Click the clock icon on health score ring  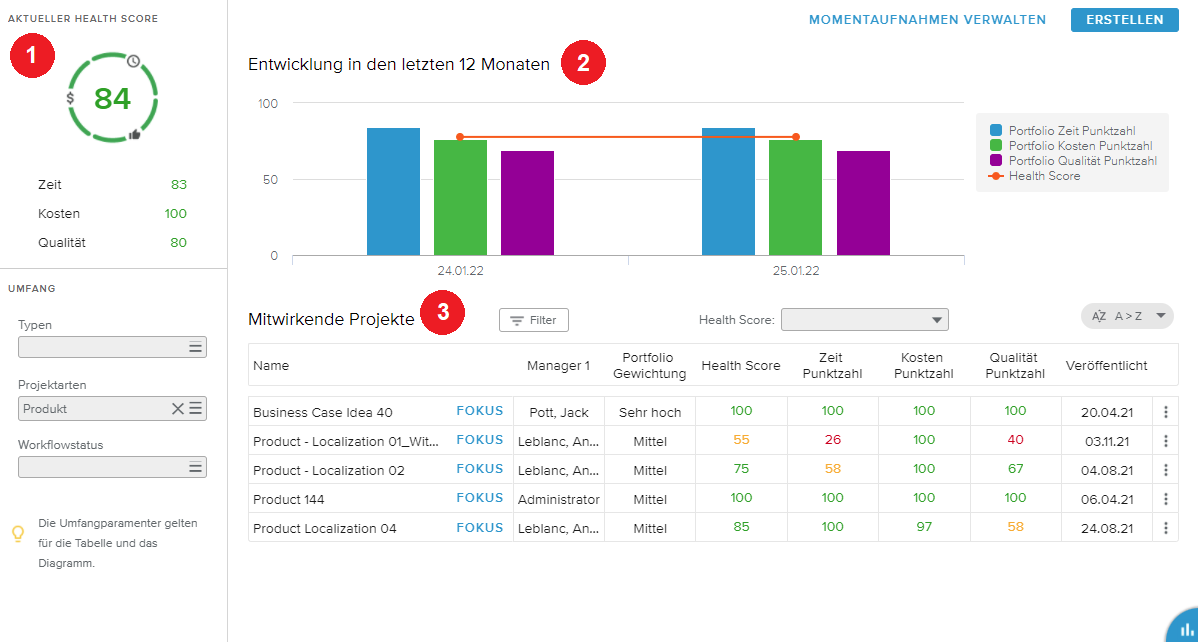[133, 62]
